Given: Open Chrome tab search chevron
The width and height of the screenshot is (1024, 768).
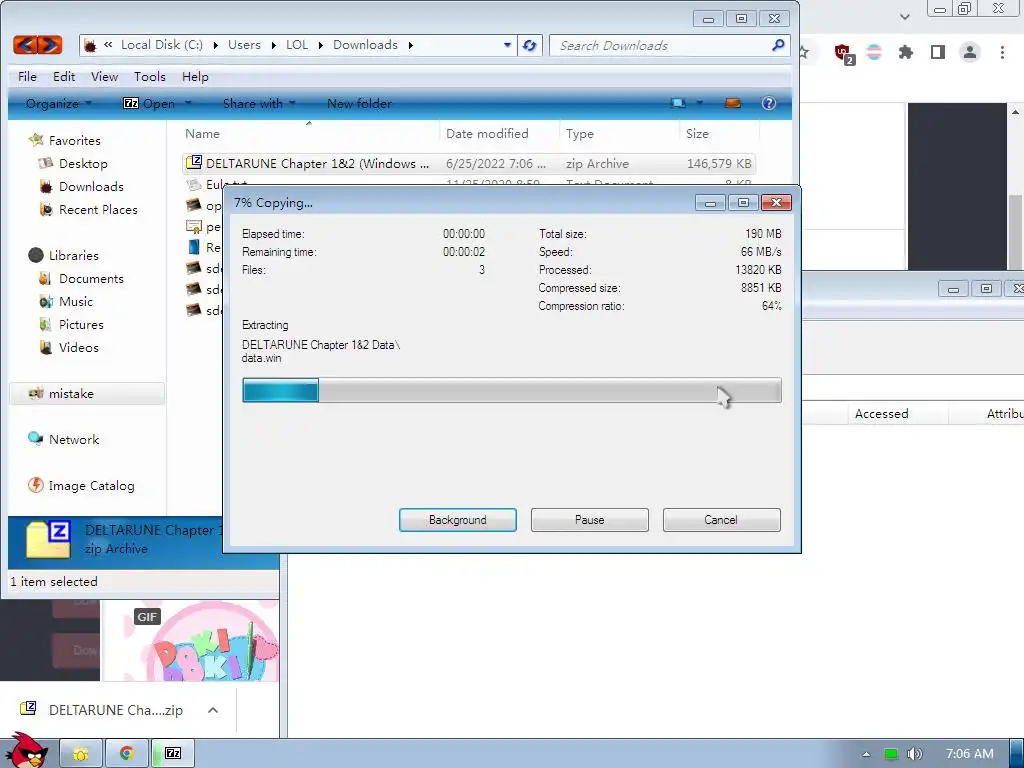Looking at the screenshot, I should click(904, 16).
